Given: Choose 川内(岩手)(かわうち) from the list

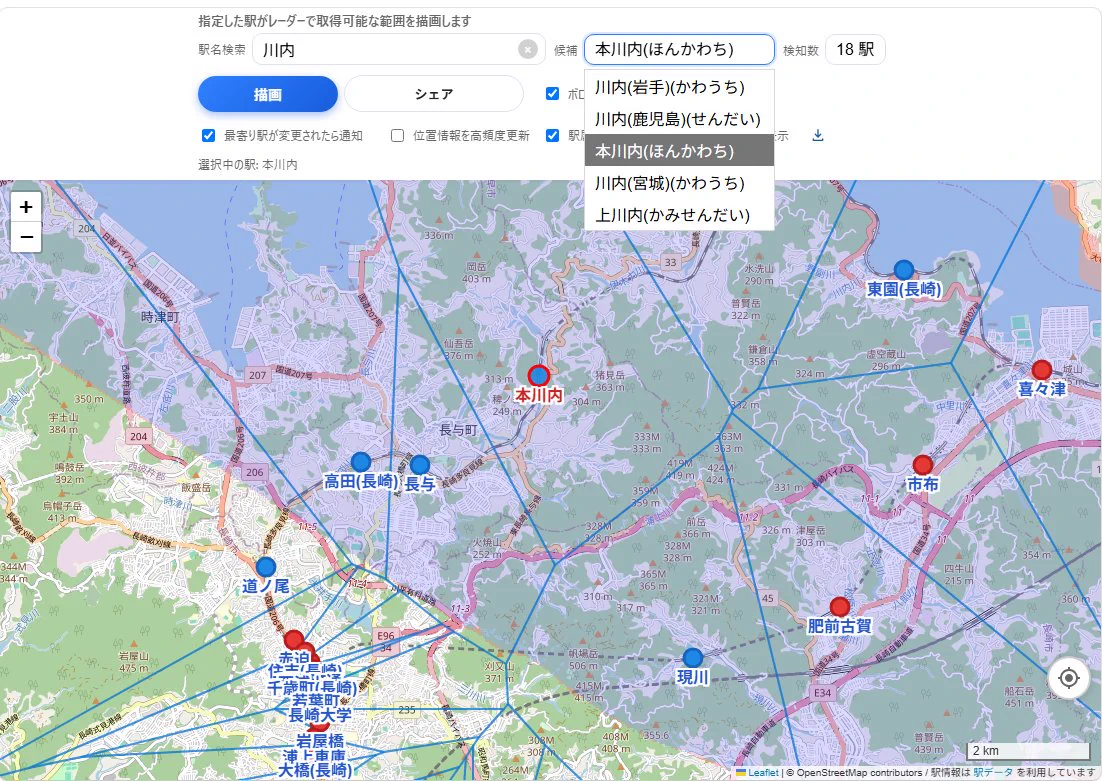Looking at the screenshot, I should tap(679, 87).
